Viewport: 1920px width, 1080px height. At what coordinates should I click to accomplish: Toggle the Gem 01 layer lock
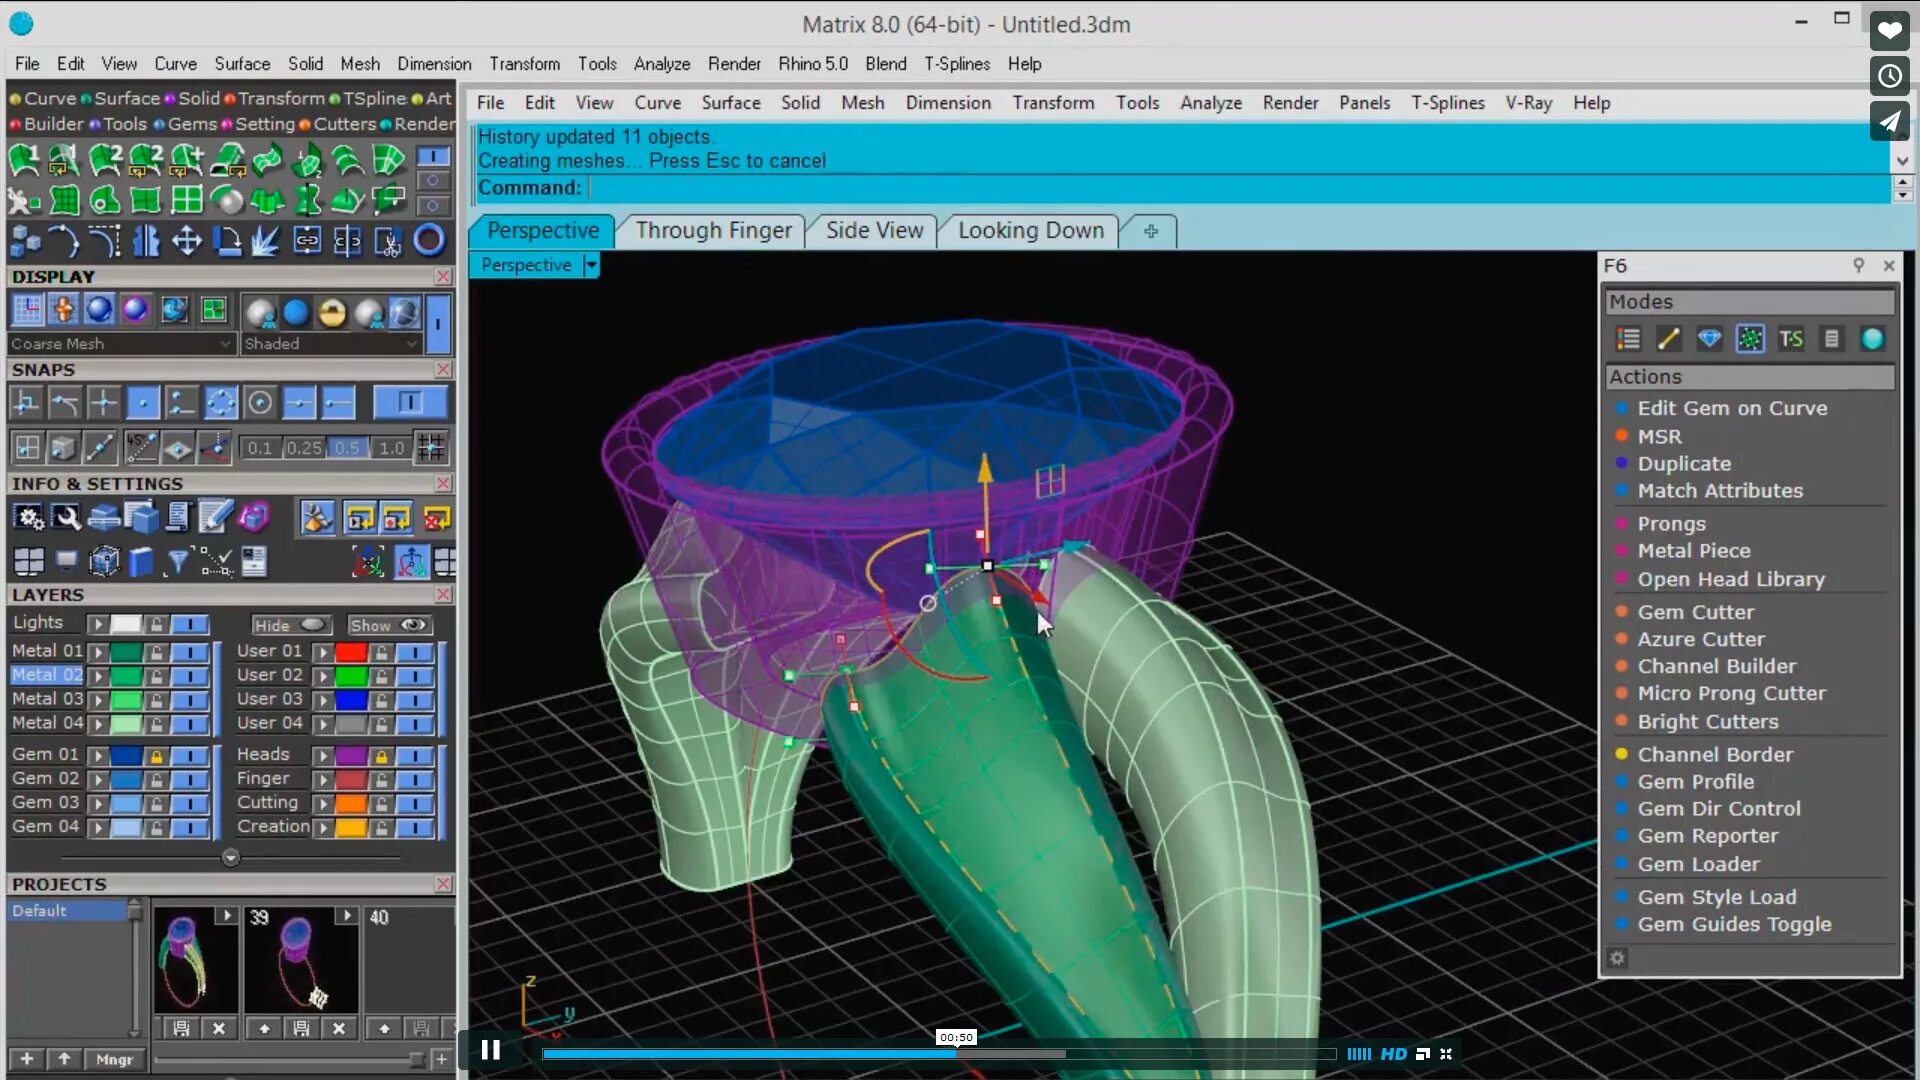point(156,756)
